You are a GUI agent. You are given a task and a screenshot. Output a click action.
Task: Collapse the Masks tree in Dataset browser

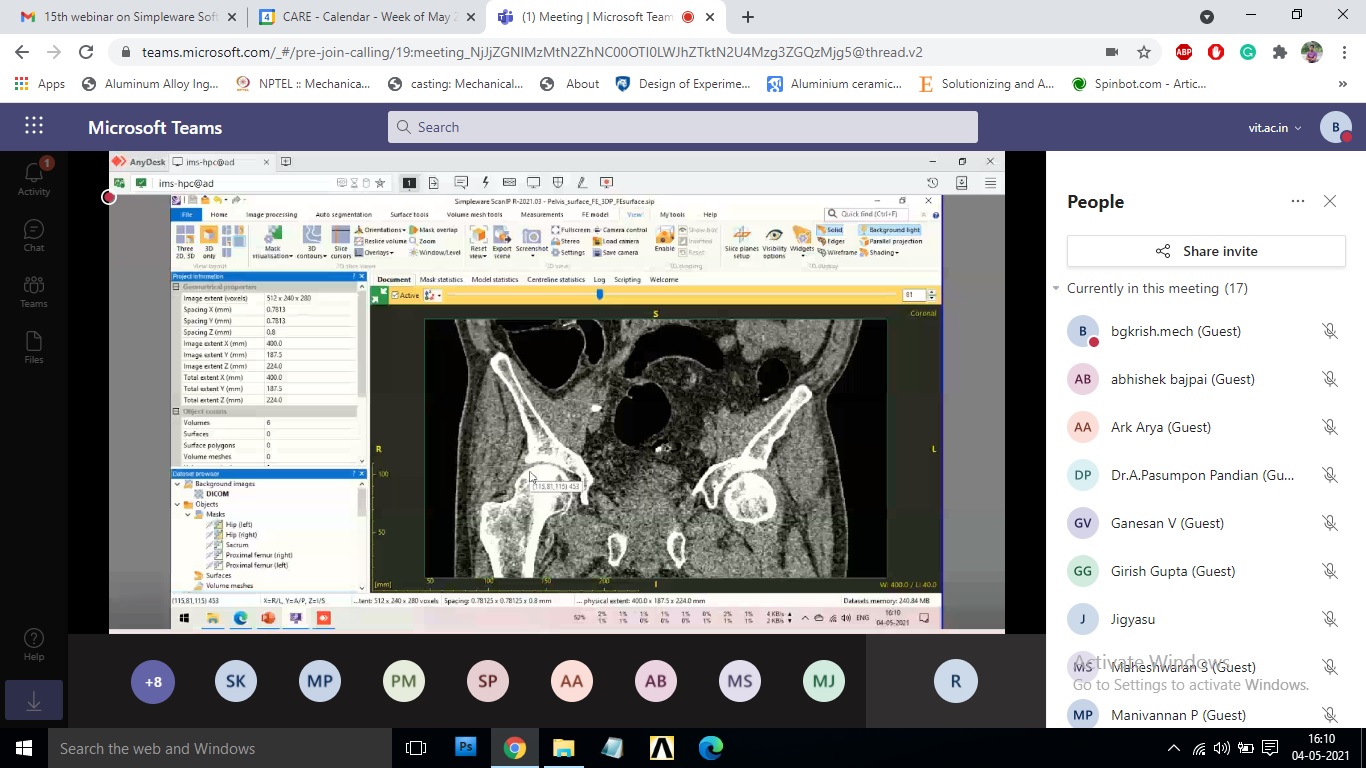click(188, 514)
